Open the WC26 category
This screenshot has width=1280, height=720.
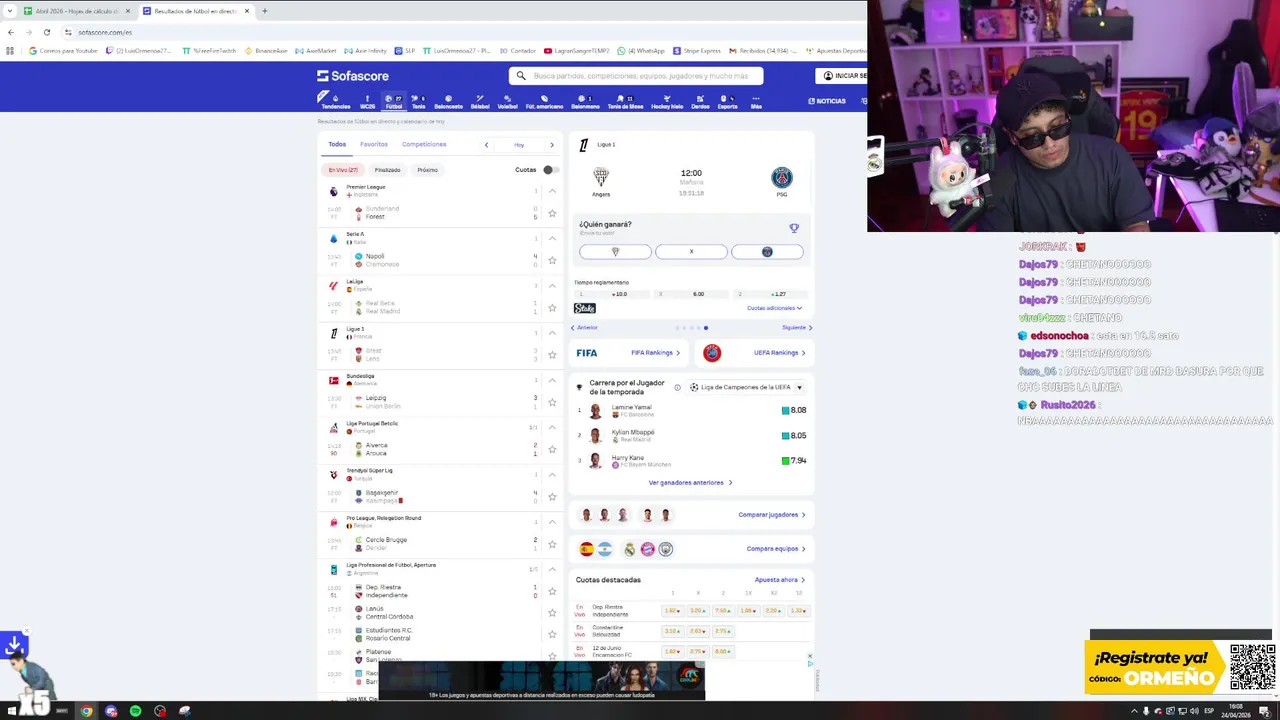pos(367,101)
